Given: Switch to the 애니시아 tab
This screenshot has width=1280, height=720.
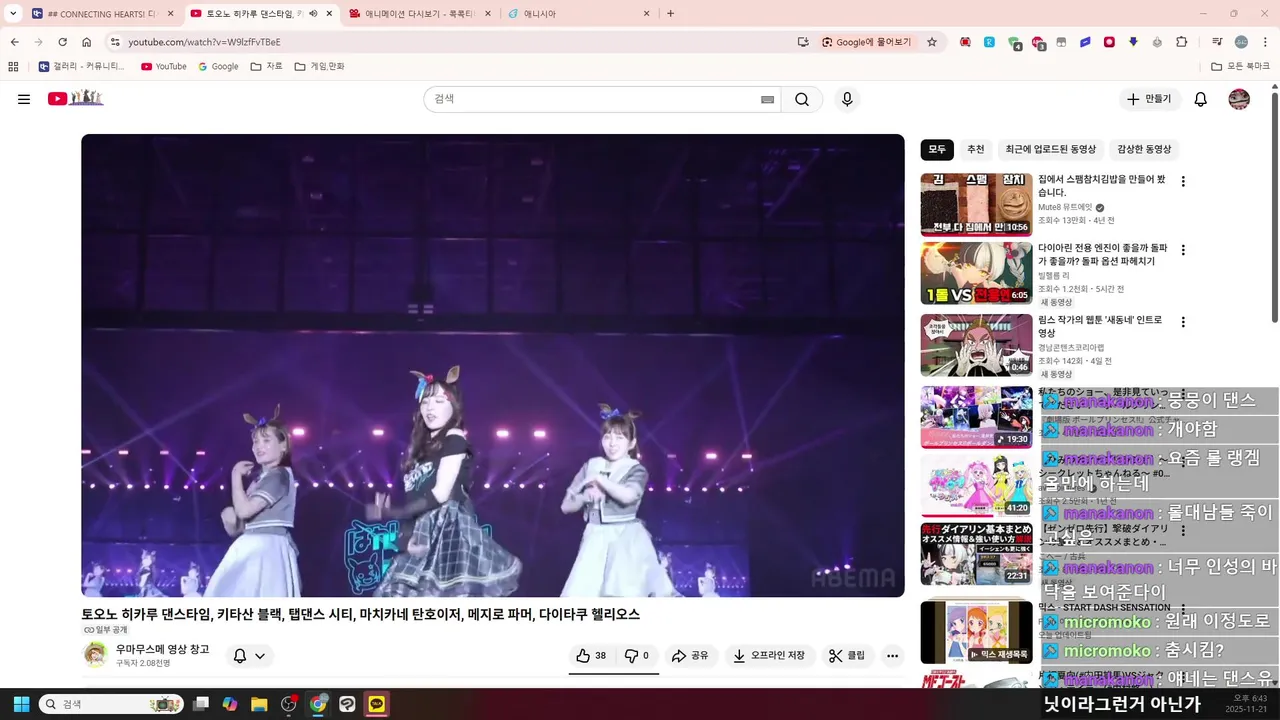Looking at the screenshot, I should pos(579,14).
